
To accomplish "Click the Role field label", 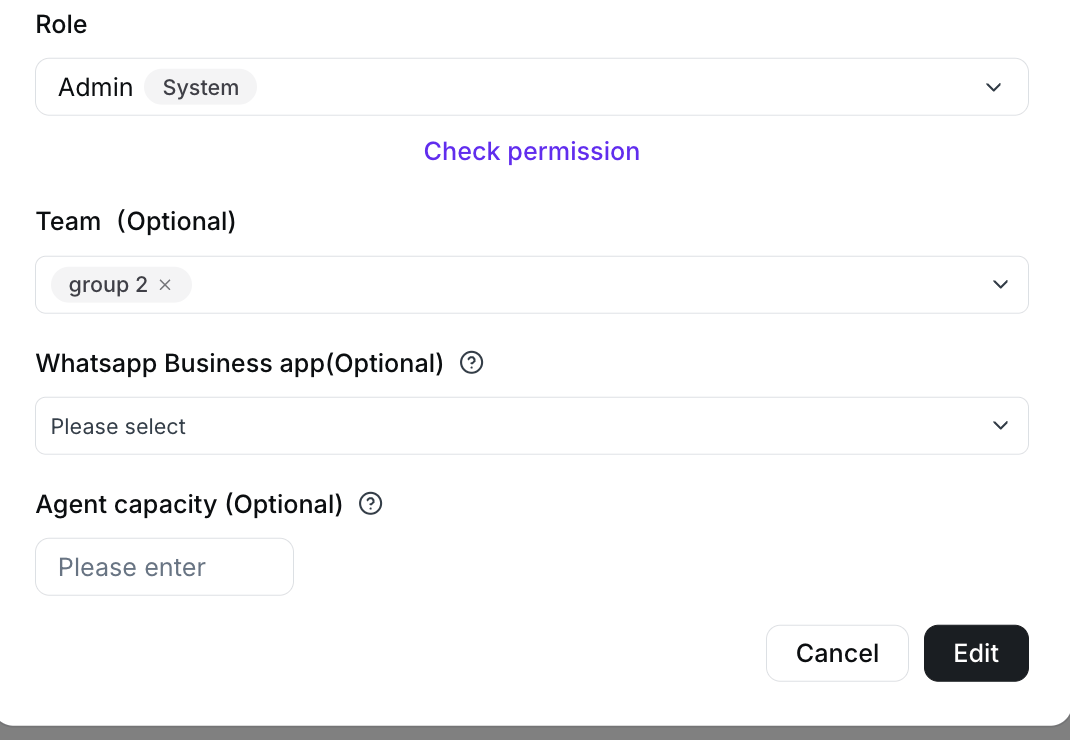I will point(61,25).
